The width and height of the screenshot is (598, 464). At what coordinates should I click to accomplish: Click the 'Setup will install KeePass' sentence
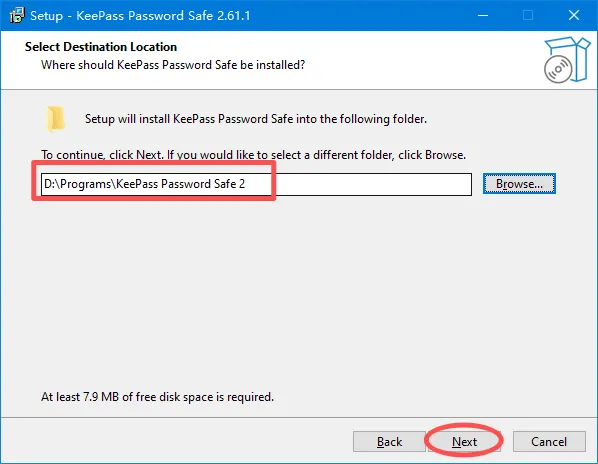(x=256, y=119)
